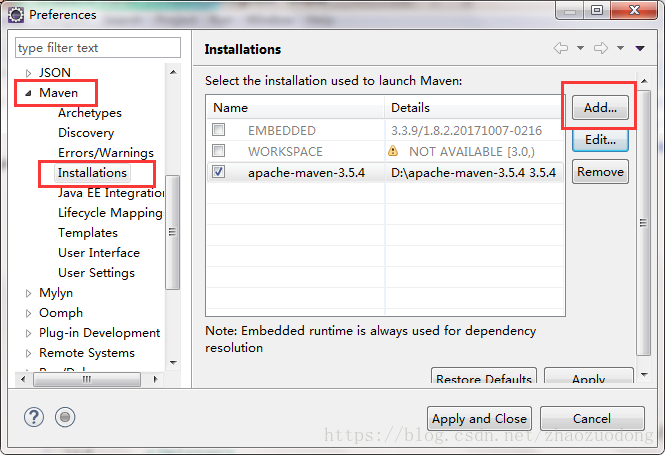Select Discovery under Maven

[86, 133]
